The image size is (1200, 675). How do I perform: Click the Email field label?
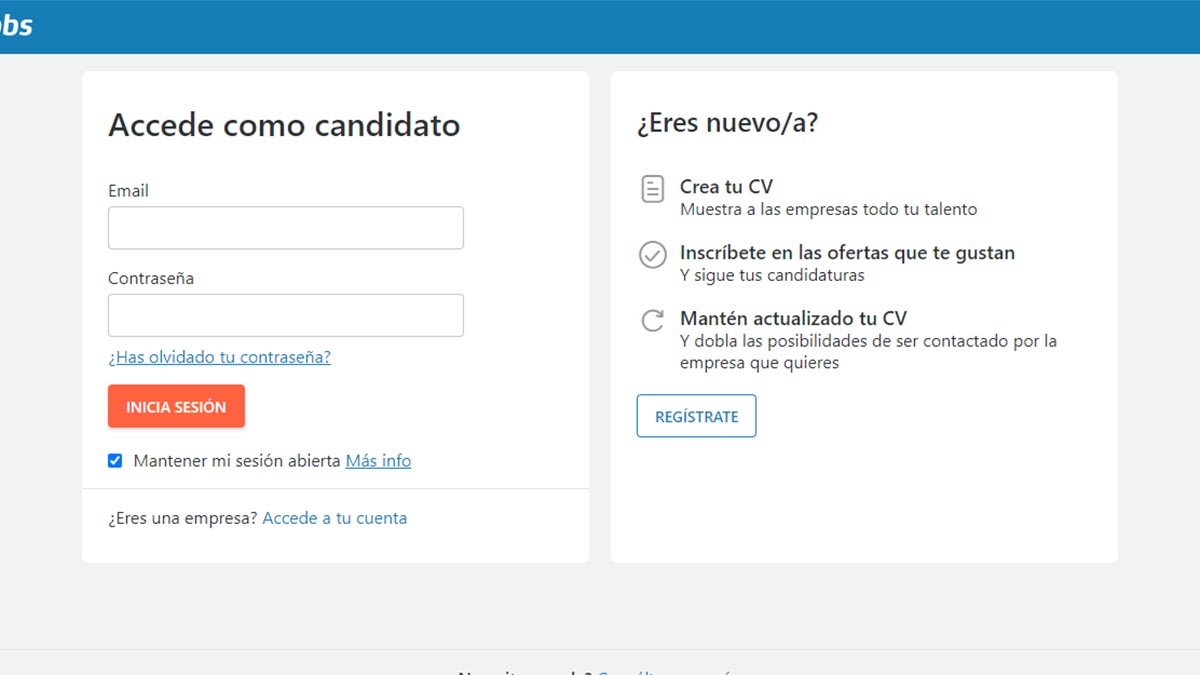pyautogui.click(x=128, y=190)
